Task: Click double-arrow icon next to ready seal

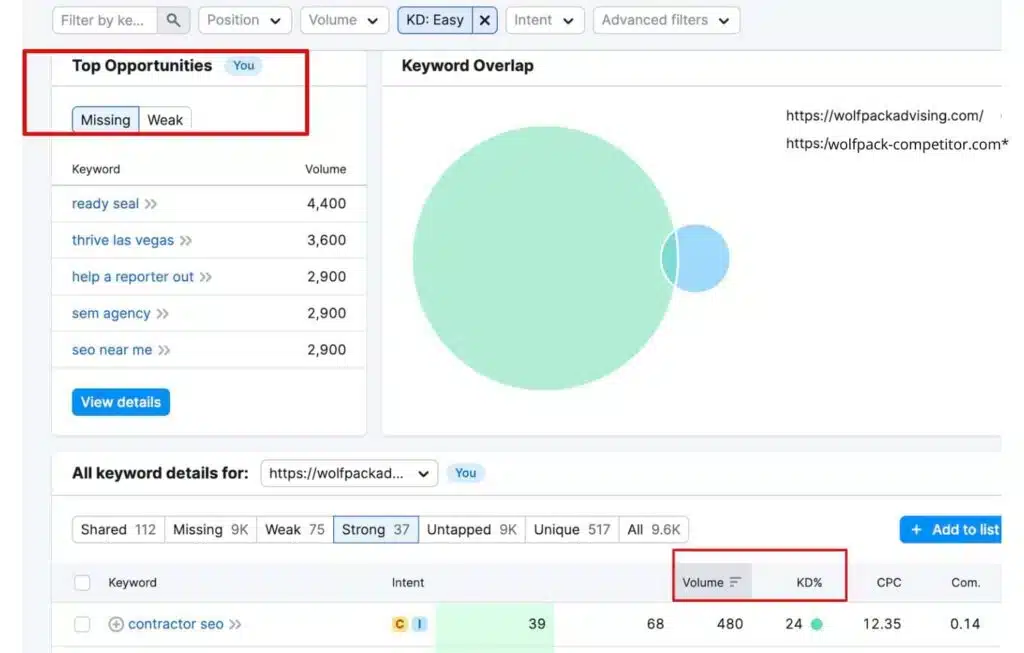Action: click(151, 204)
